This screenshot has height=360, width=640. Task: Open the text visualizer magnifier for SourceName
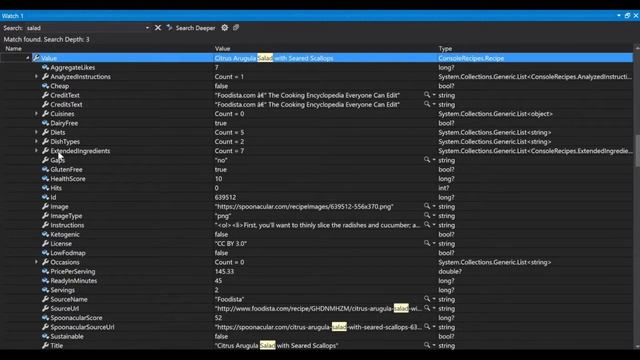427,299
